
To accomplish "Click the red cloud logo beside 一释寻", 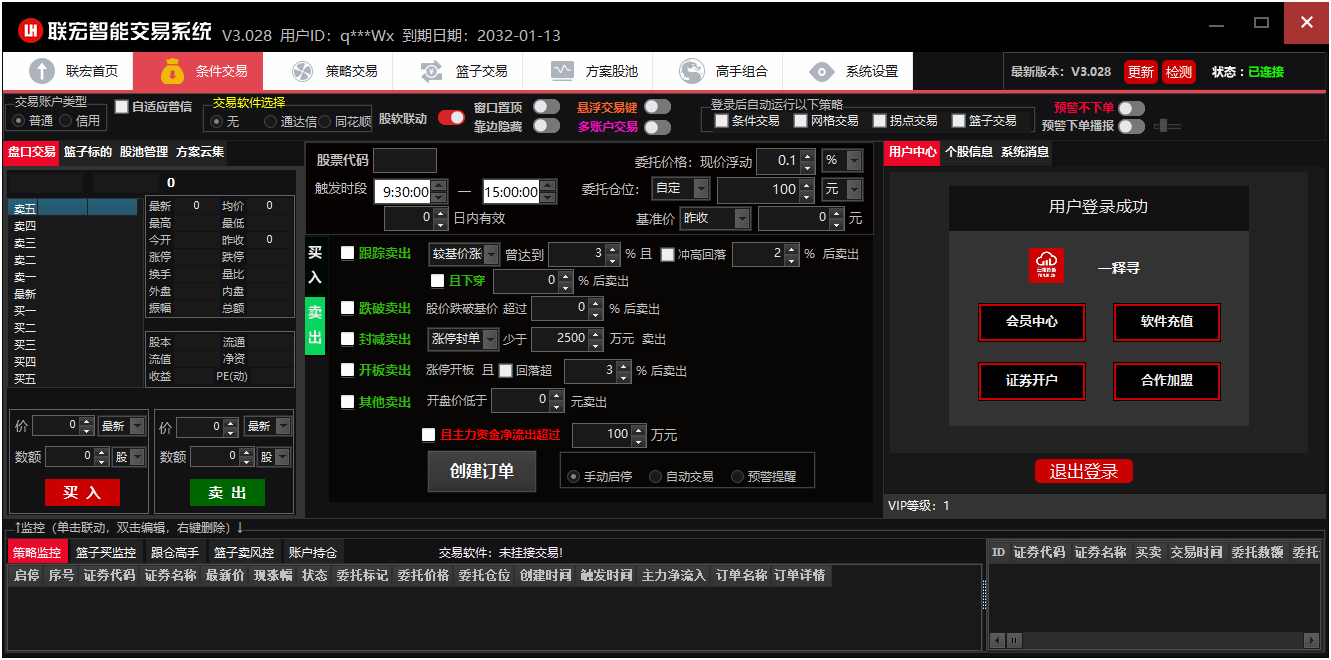I will point(1046,266).
